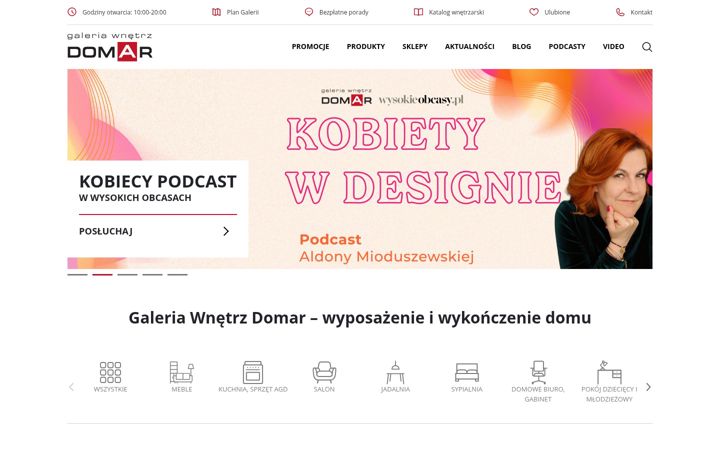
Task: Select the Jadalnia dining table icon
Action: 395,372
